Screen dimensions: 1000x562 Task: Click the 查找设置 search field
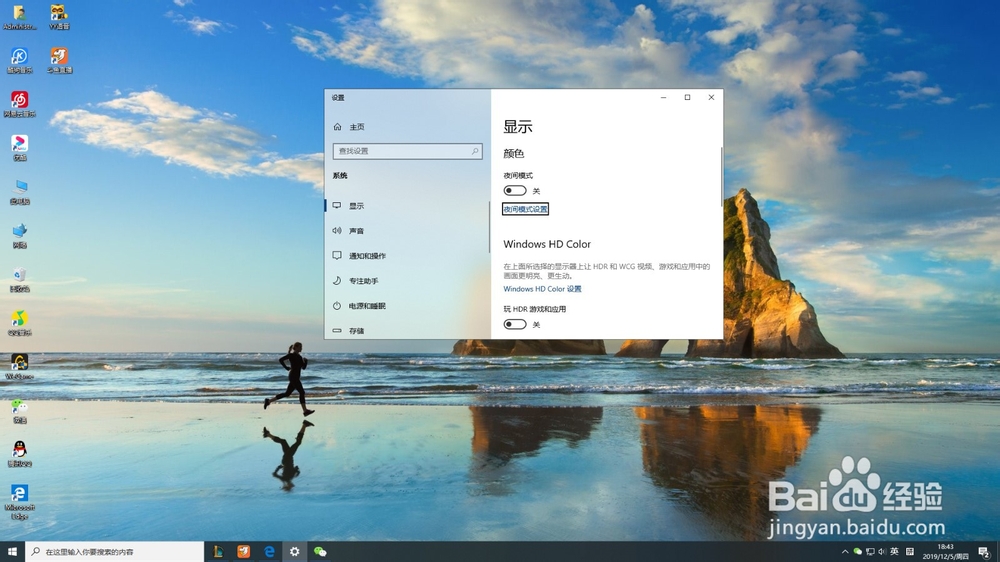click(408, 151)
